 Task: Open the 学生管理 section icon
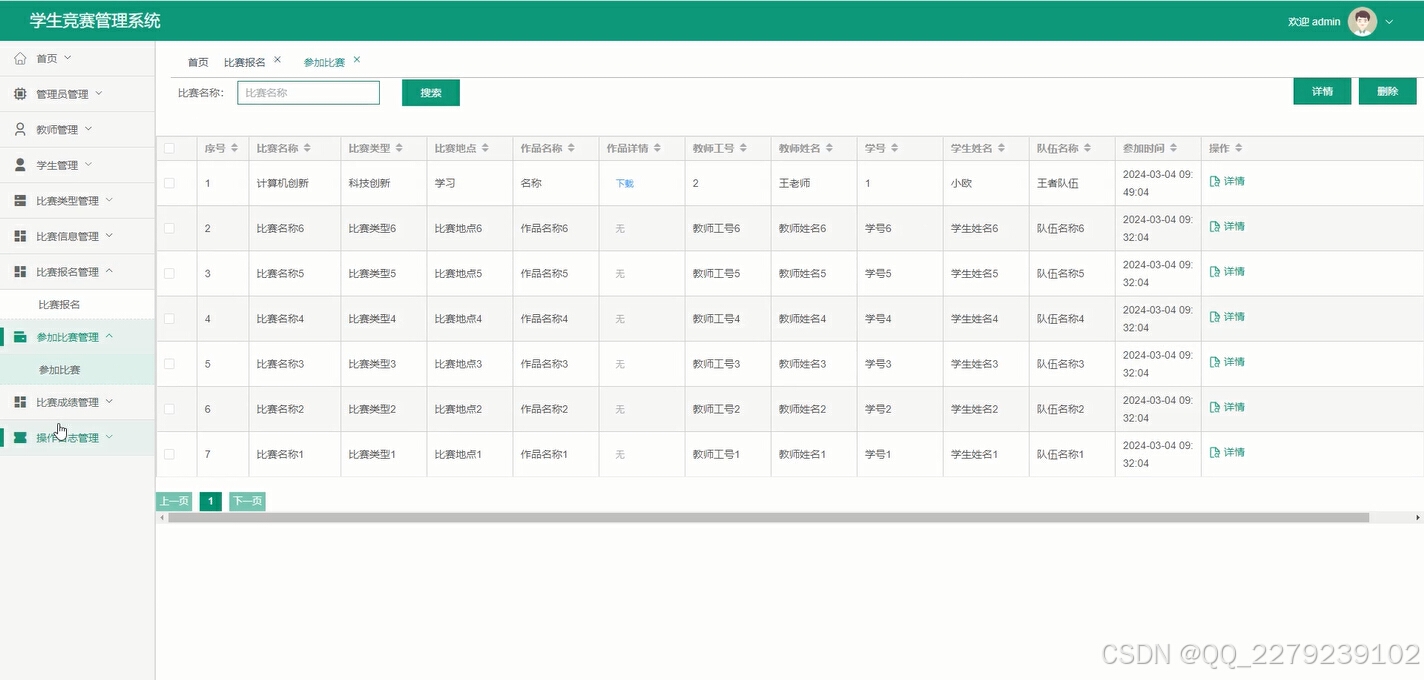coord(18,164)
